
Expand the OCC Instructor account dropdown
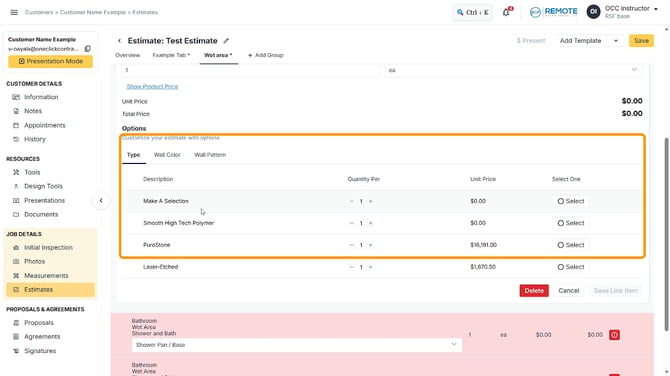click(656, 9)
